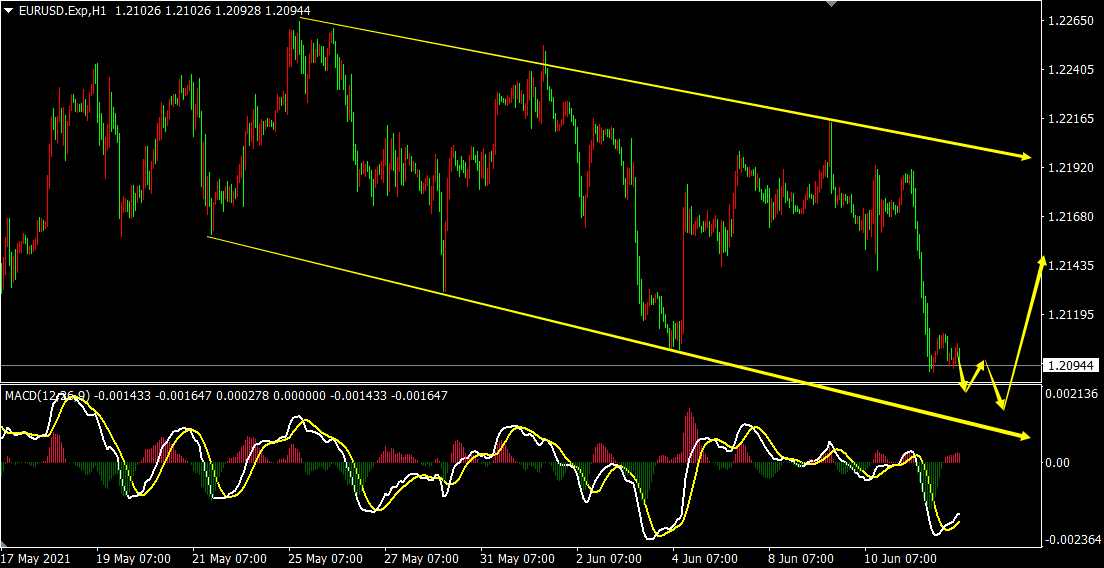Screen dimensions: 1104x568
Task: Click the 1.21920 price level on the axis
Action: tap(1069, 168)
